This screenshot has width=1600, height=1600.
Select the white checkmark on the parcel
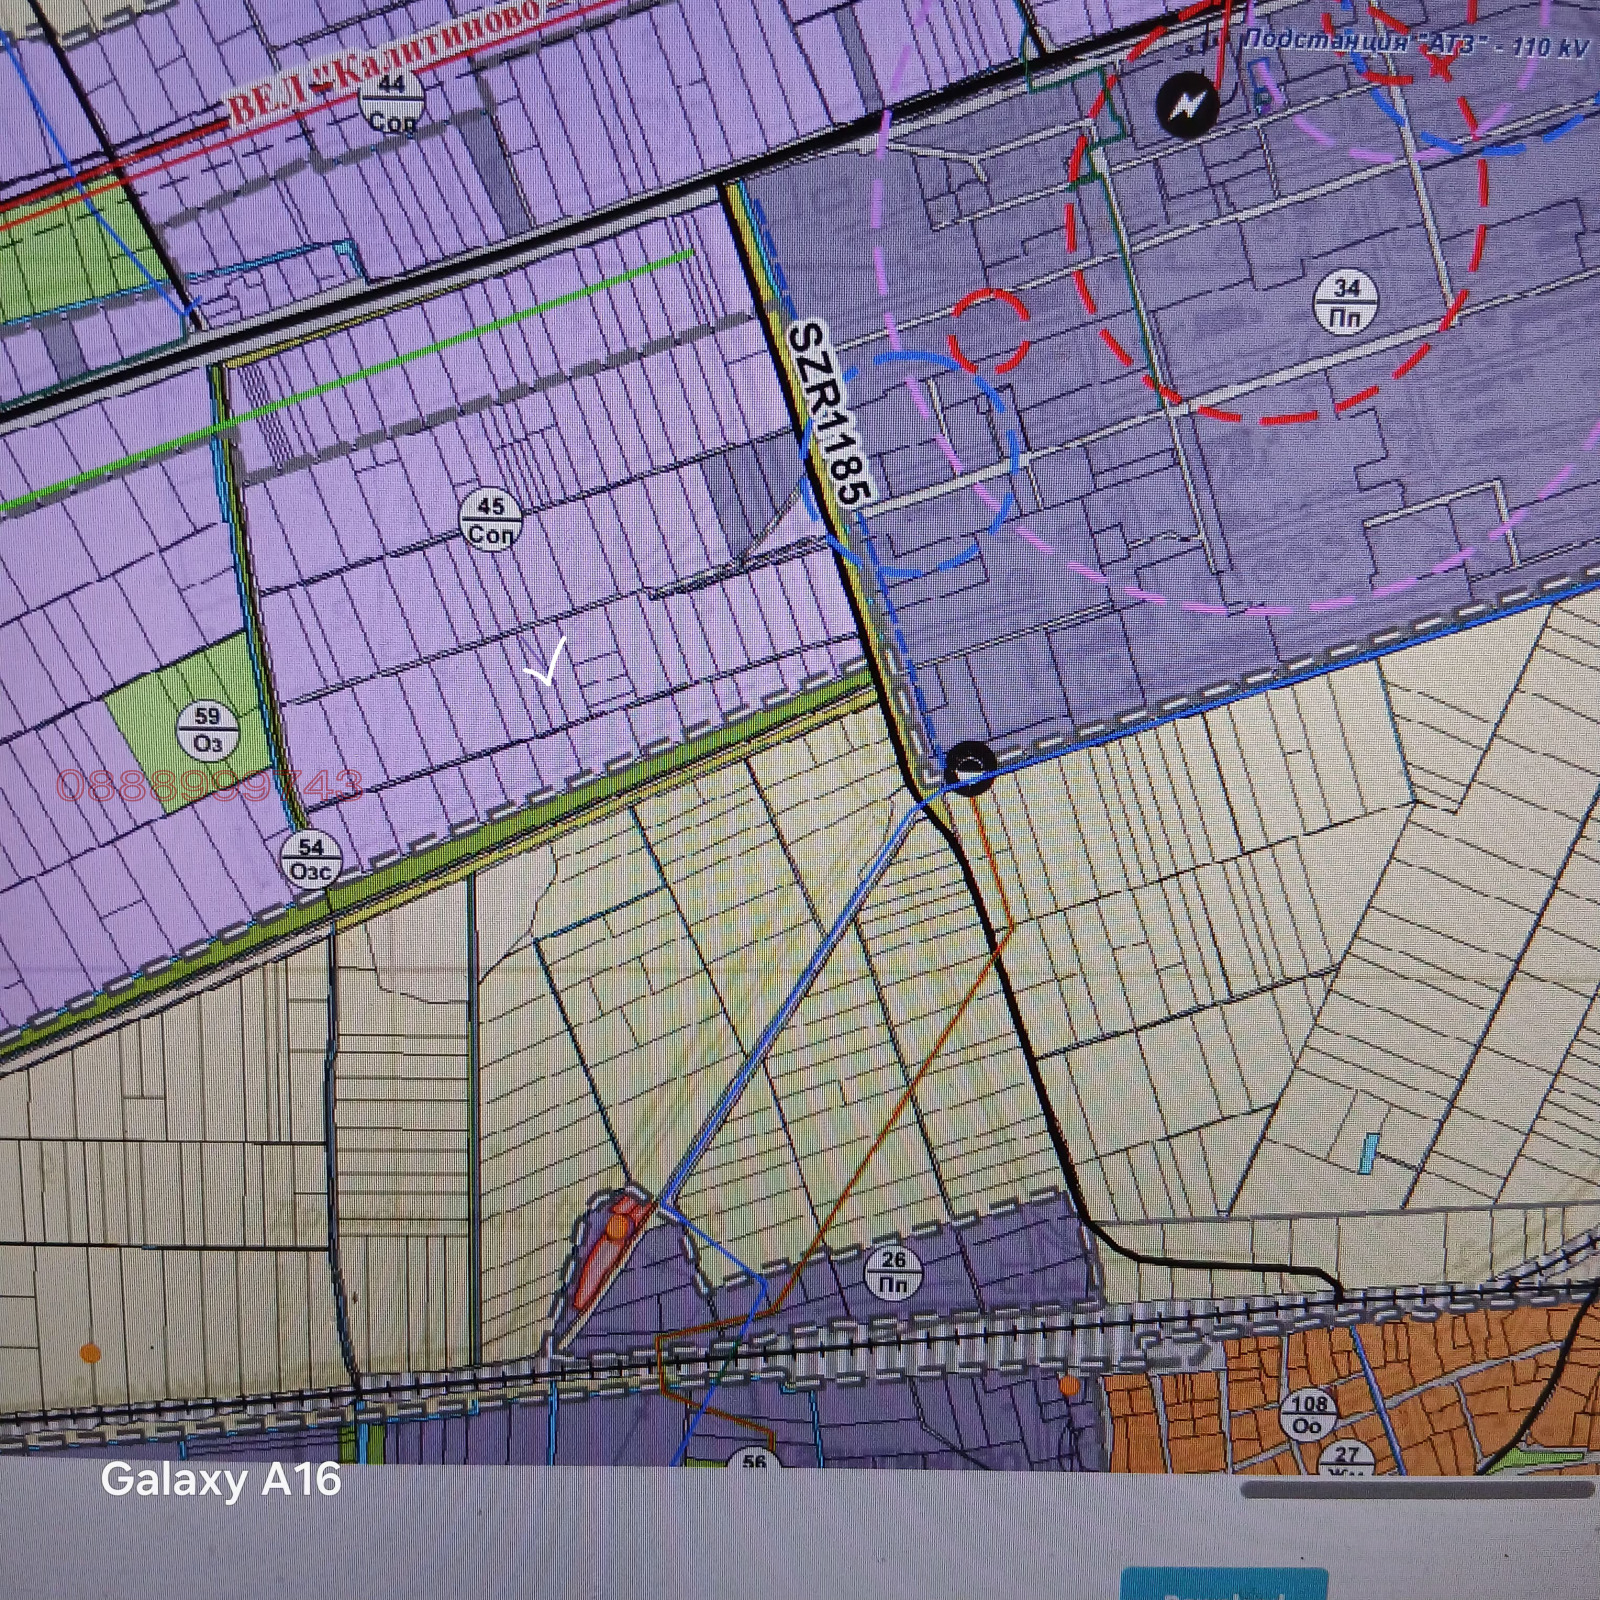tap(547, 662)
